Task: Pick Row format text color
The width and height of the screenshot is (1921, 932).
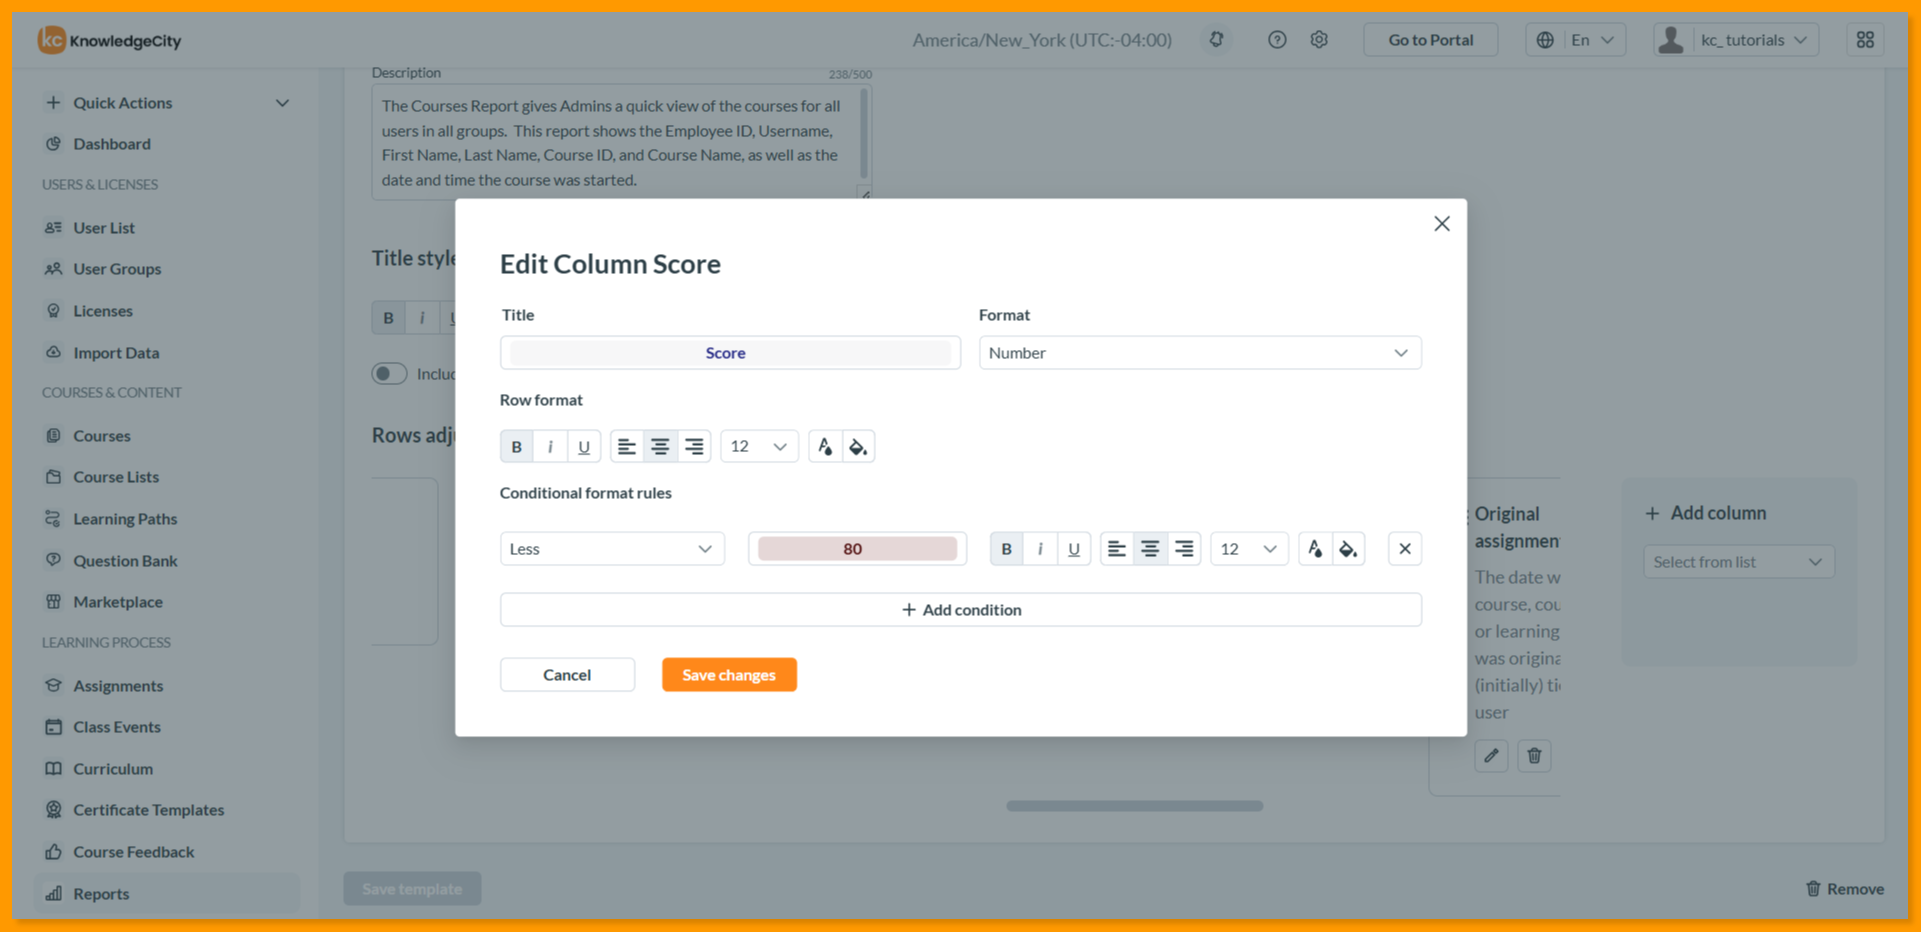Action: pyautogui.click(x=825, y=447)
